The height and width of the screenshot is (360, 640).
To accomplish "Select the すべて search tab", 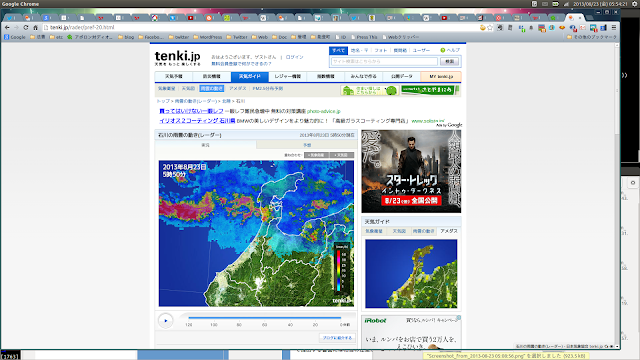I will click(x=338, y=50).
